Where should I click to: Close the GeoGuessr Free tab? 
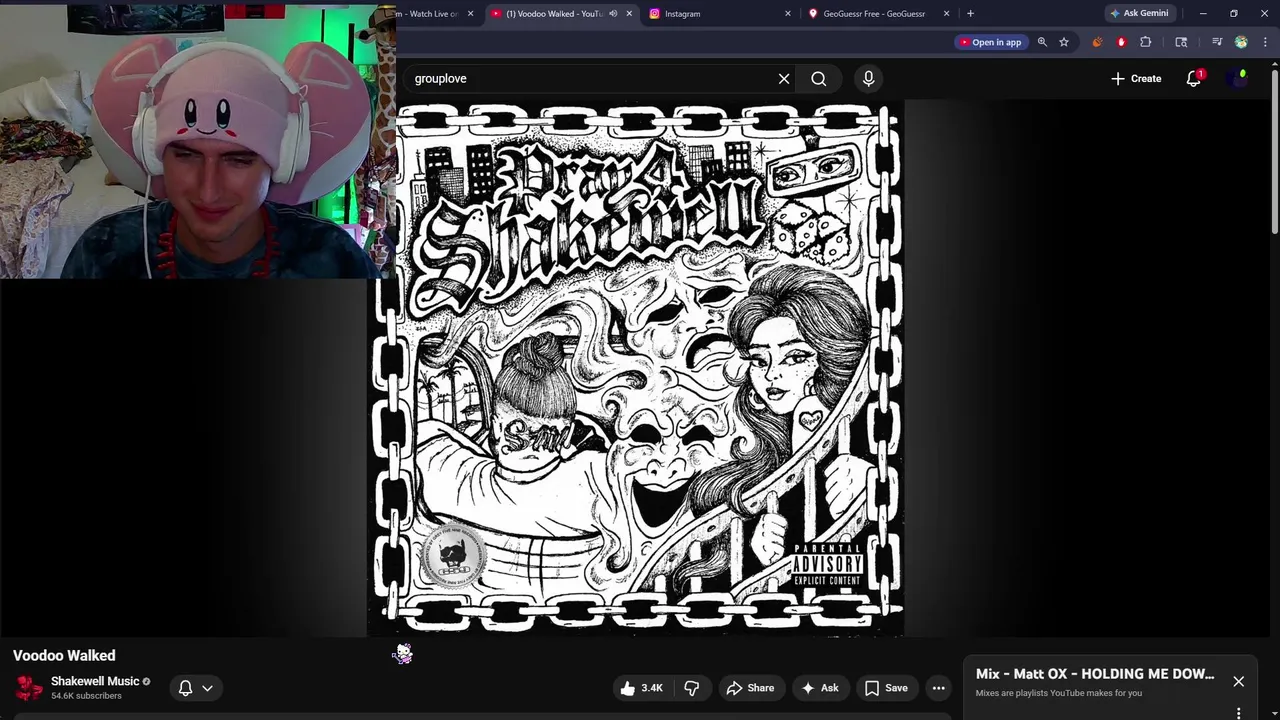point(946,14)
